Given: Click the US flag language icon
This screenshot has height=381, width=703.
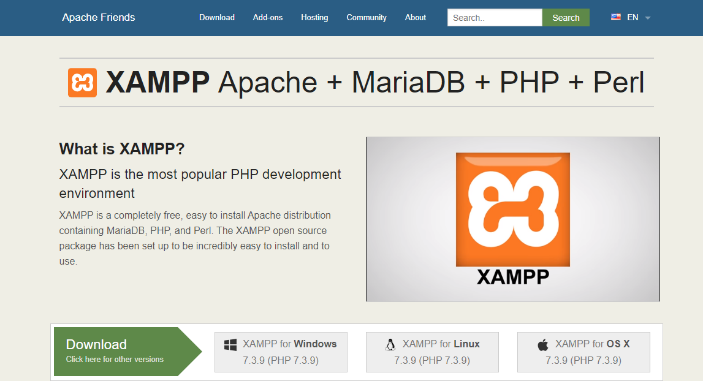Looking at the screenshot, I should pyautogui.click(x=616, y=17).
